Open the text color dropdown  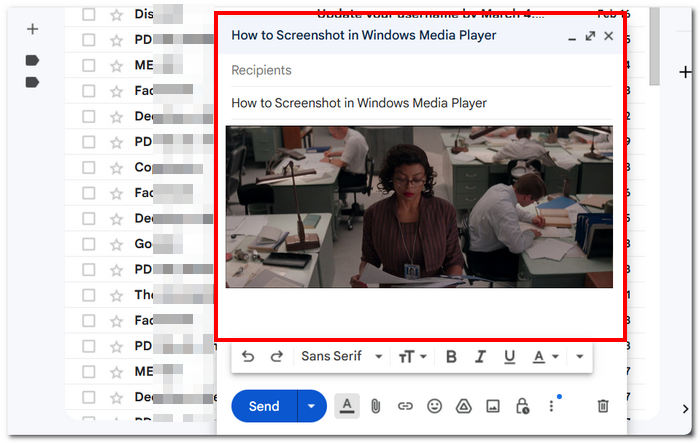[x=546, y=356]
